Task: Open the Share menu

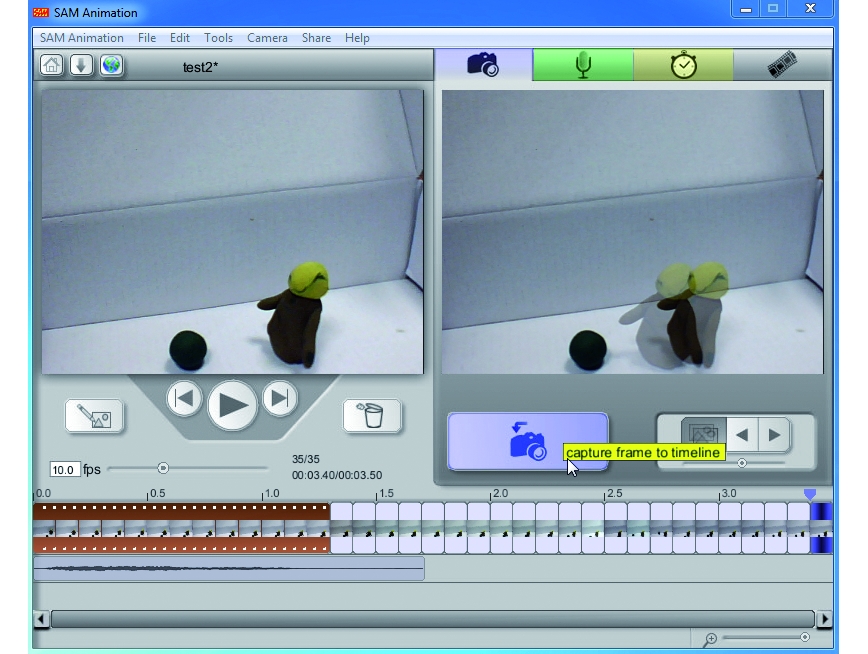Action: pyautogui.click(x=316, y=38)
